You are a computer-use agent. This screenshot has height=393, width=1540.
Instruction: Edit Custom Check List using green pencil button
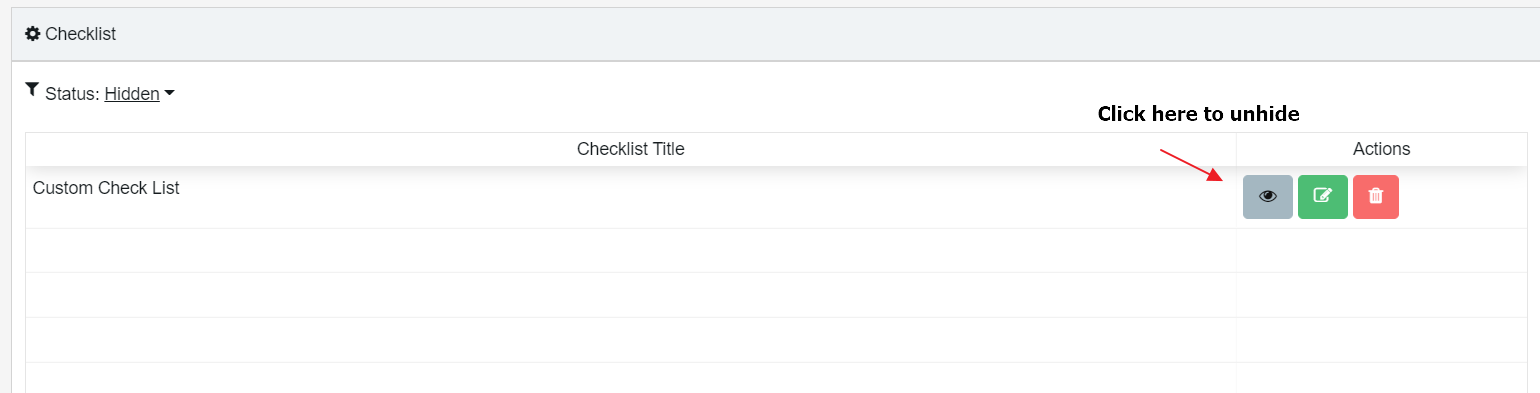pyautogui.click(x=1323, y=197)
